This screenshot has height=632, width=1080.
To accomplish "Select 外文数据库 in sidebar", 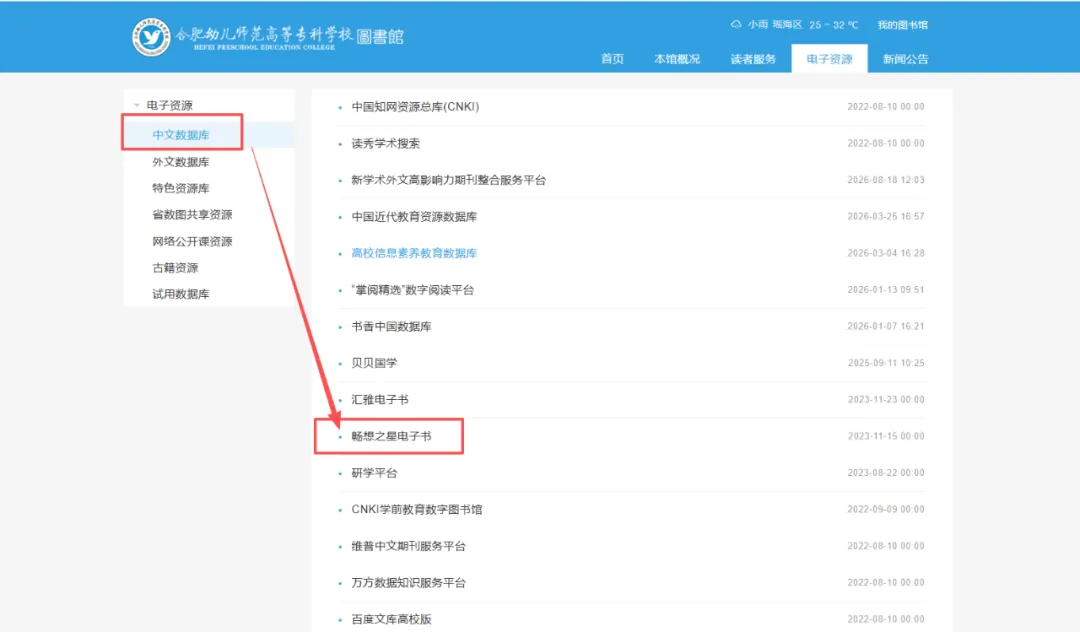I will coord(180,162).
